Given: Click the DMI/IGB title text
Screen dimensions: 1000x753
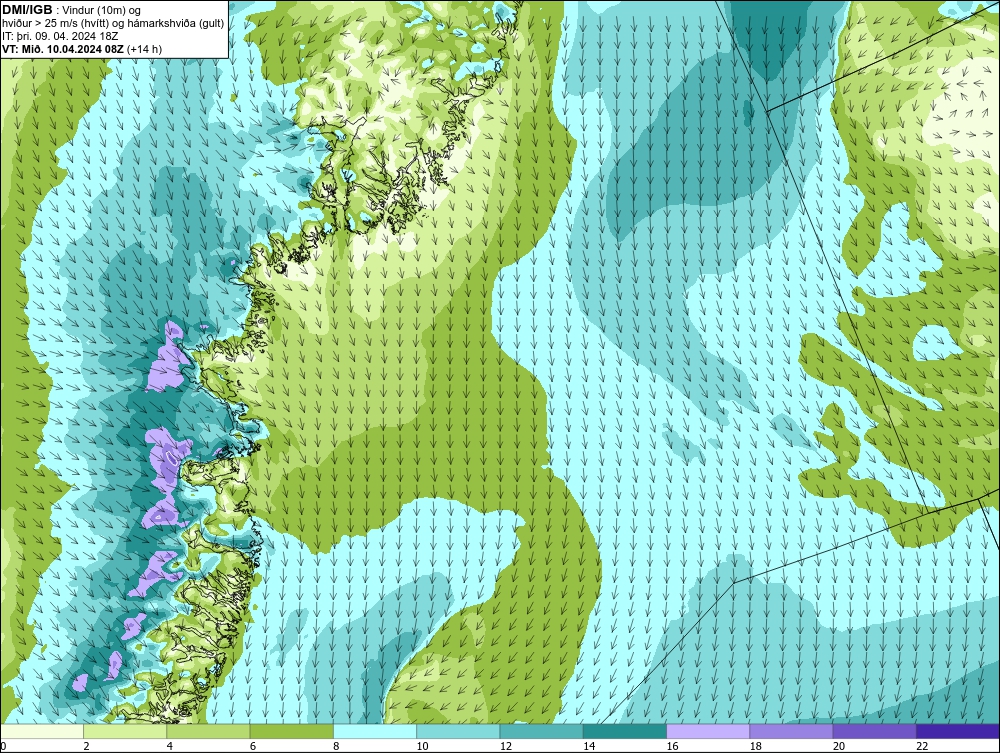Looking at the screenshot, I should coord(27,10).
